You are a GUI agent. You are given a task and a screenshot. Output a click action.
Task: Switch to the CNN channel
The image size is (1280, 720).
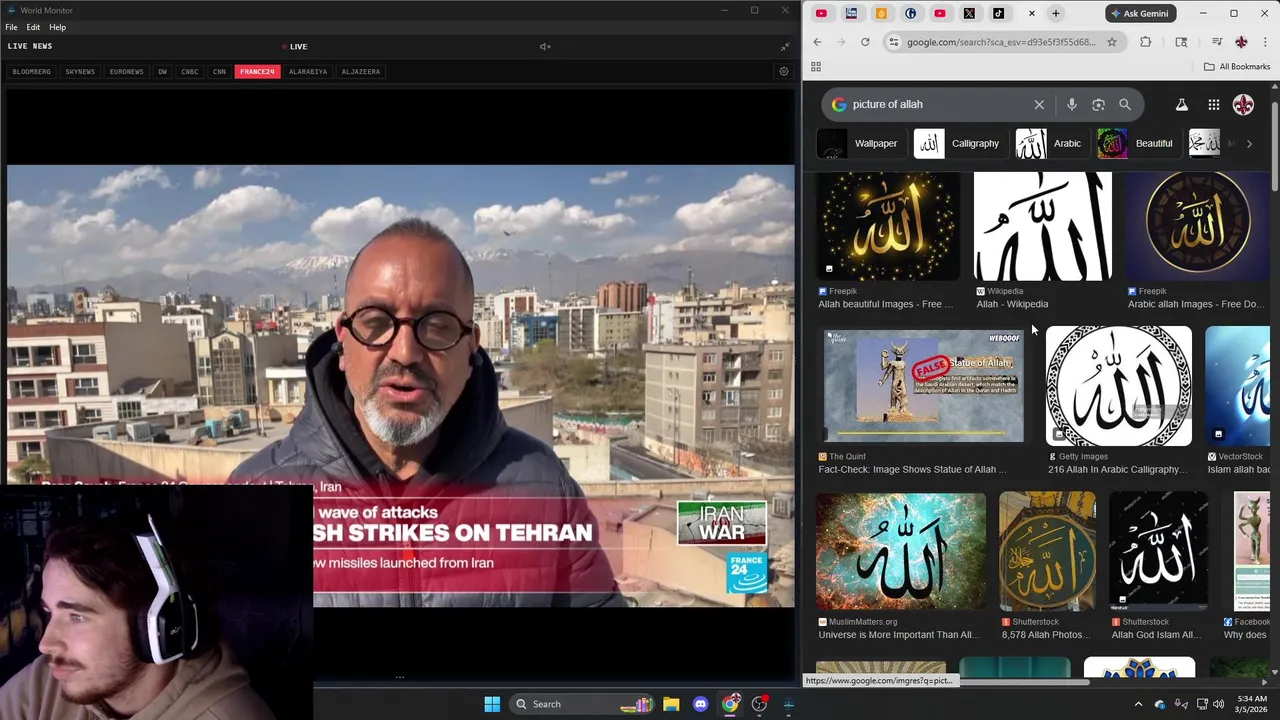pos(219,71)
